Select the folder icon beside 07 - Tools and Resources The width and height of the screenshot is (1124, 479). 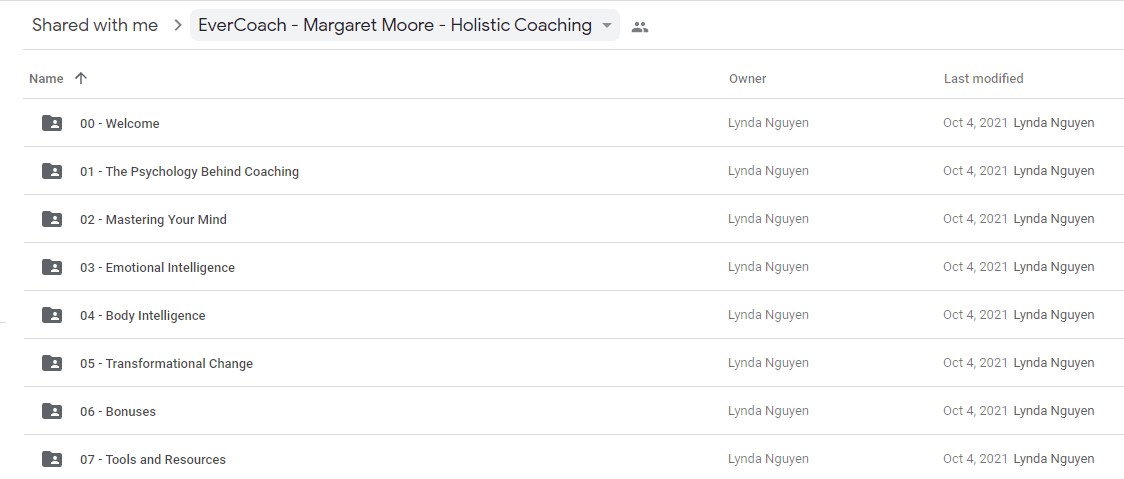(52, 459)
